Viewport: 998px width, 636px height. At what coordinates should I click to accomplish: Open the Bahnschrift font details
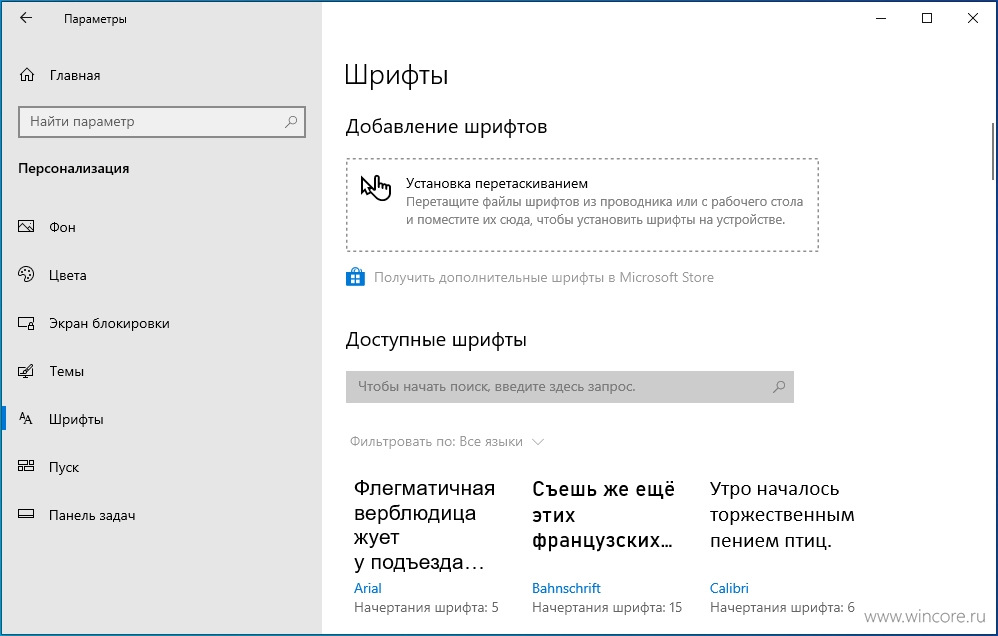(566, 588)
